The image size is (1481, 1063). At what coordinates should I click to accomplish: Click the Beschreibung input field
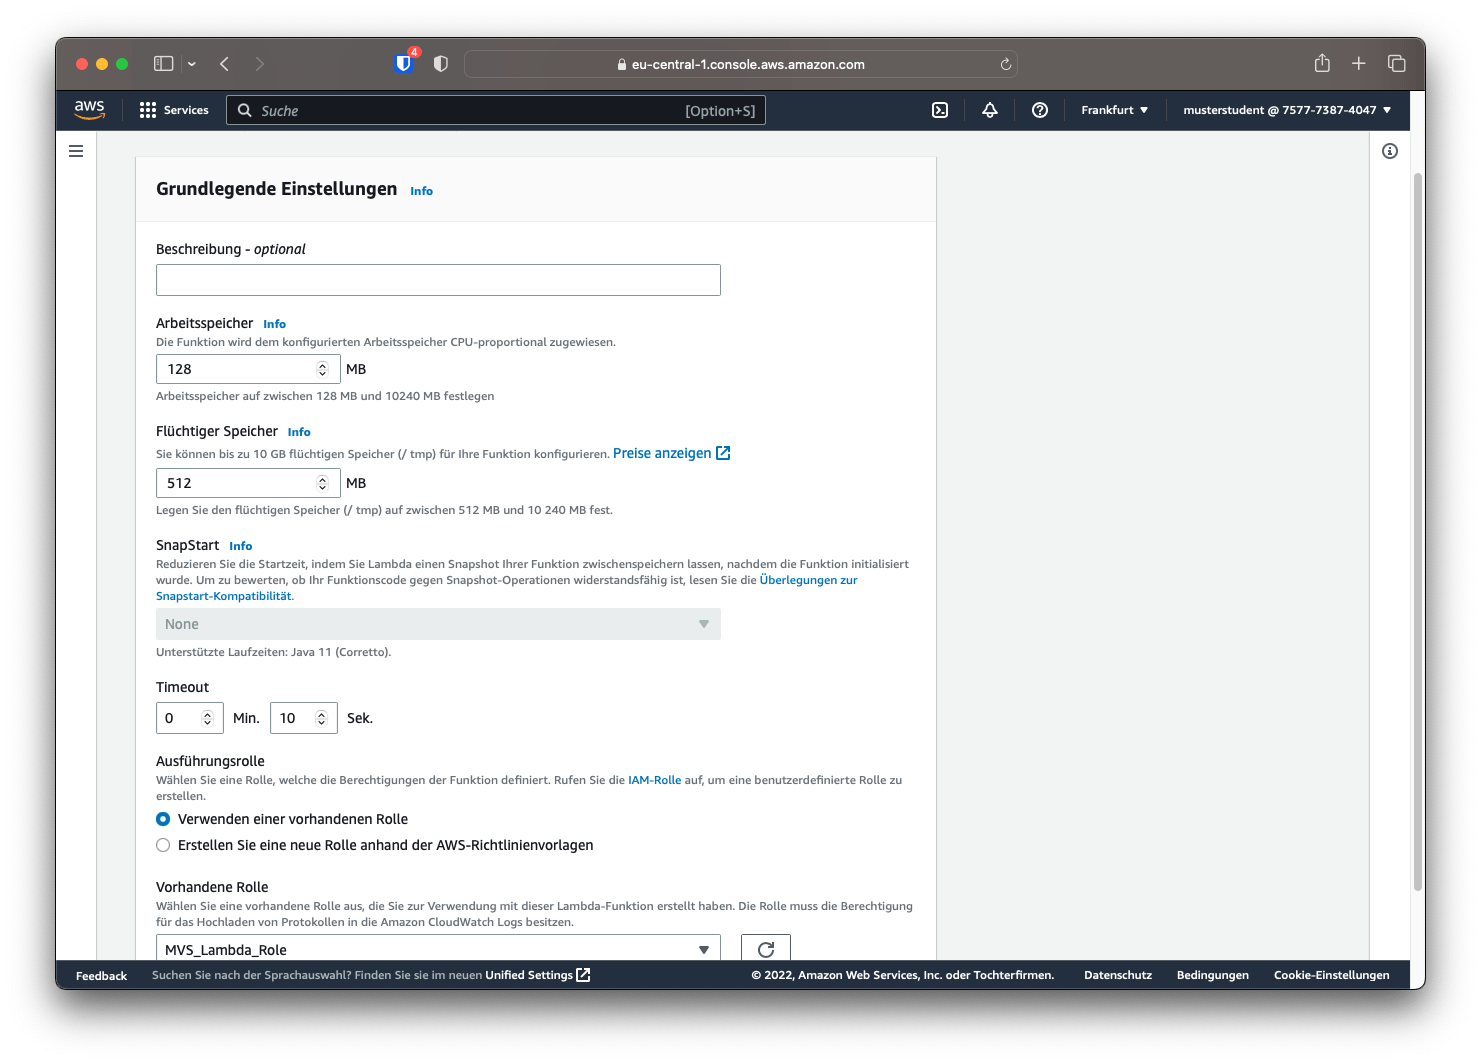click(437, 280)
